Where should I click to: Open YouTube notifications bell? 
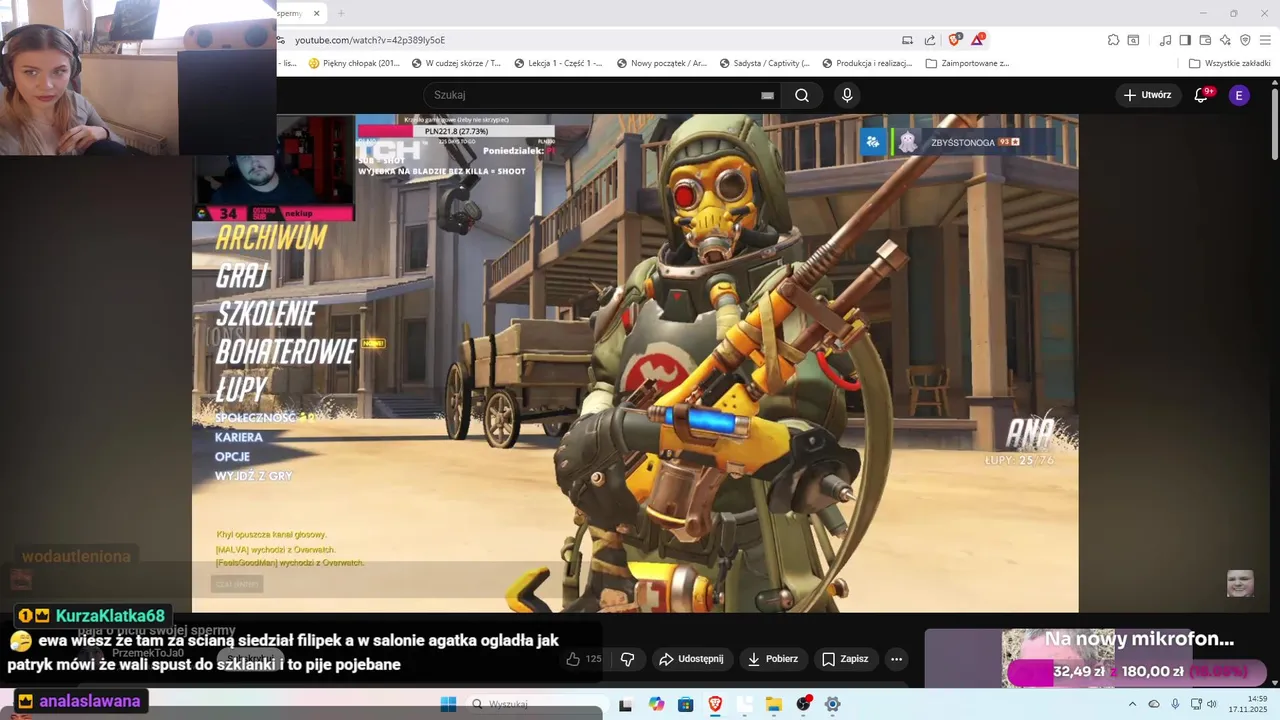pos(1202,95)
